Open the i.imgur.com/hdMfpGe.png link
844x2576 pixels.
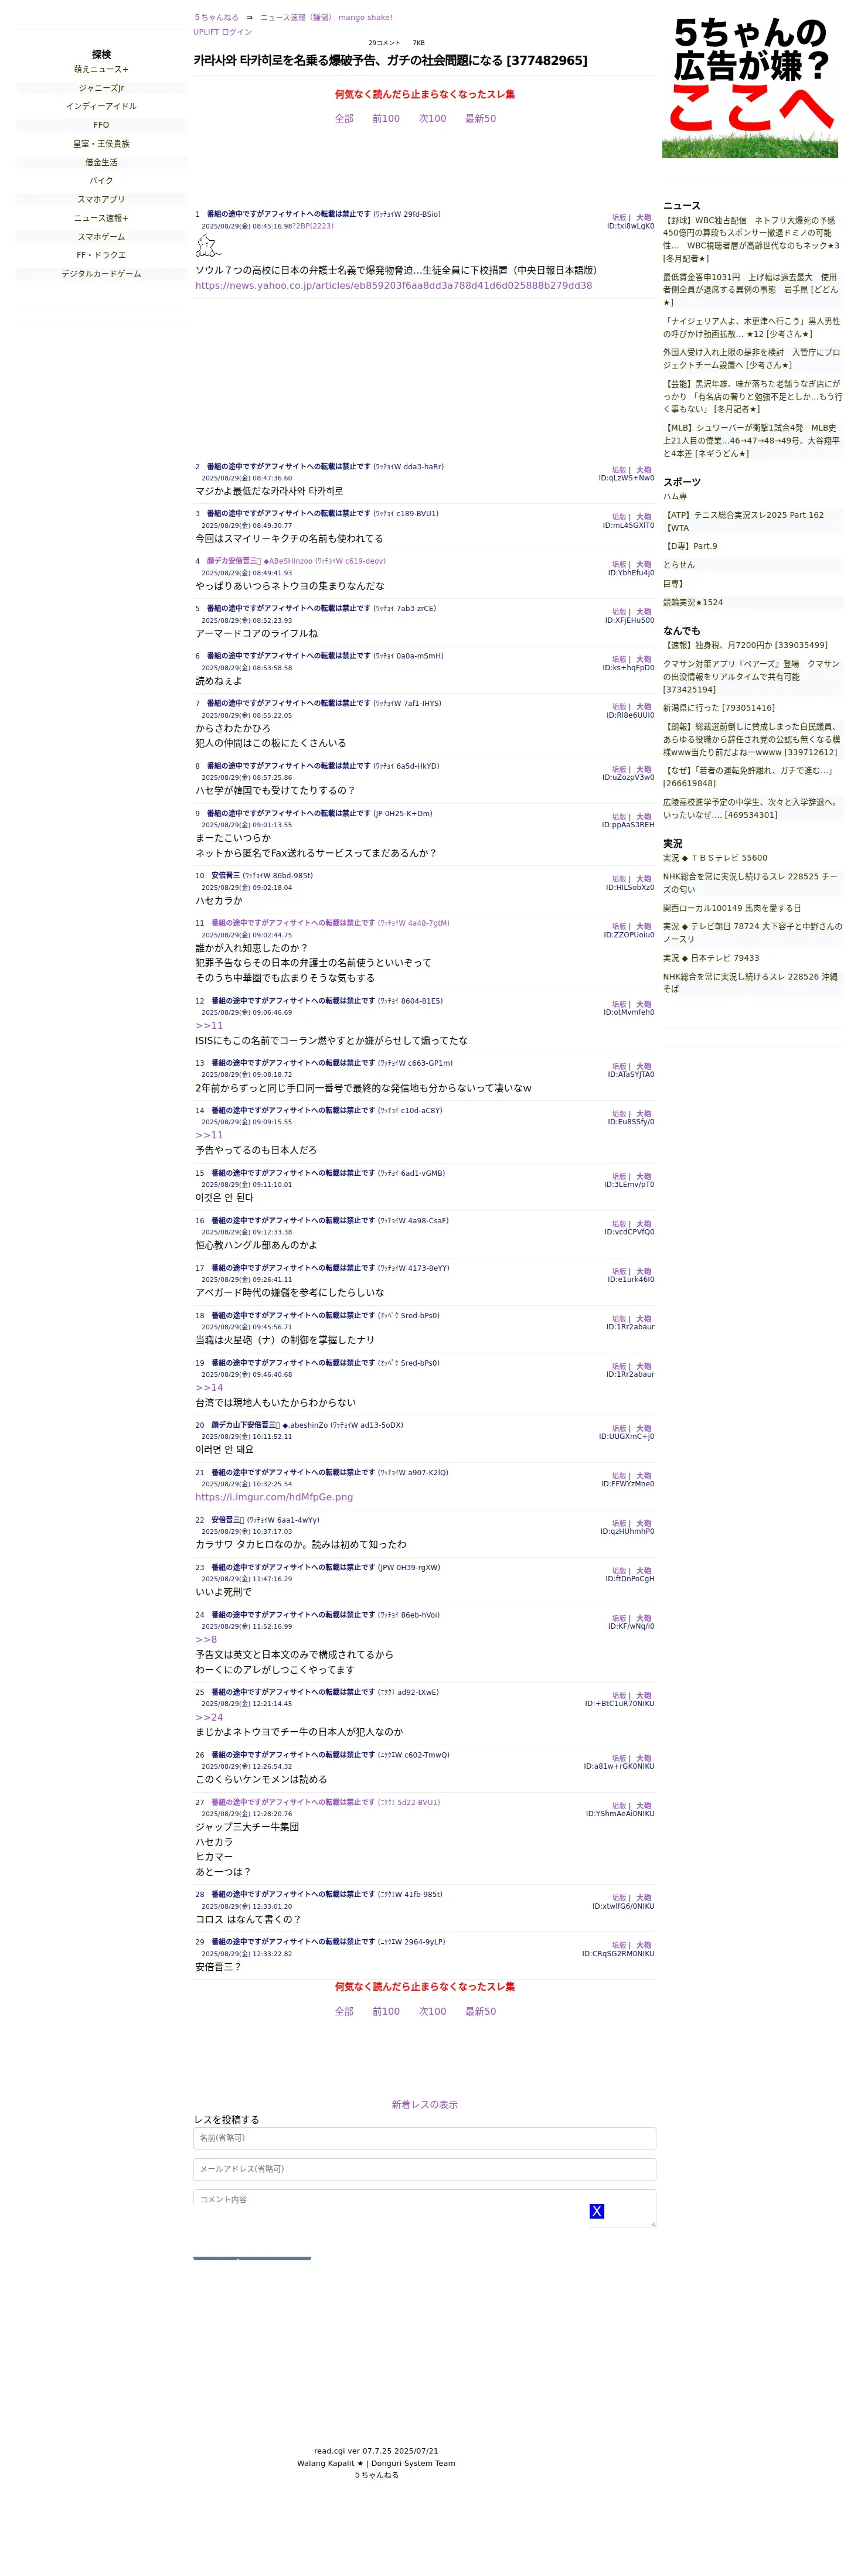click(x=274, y=1497)
